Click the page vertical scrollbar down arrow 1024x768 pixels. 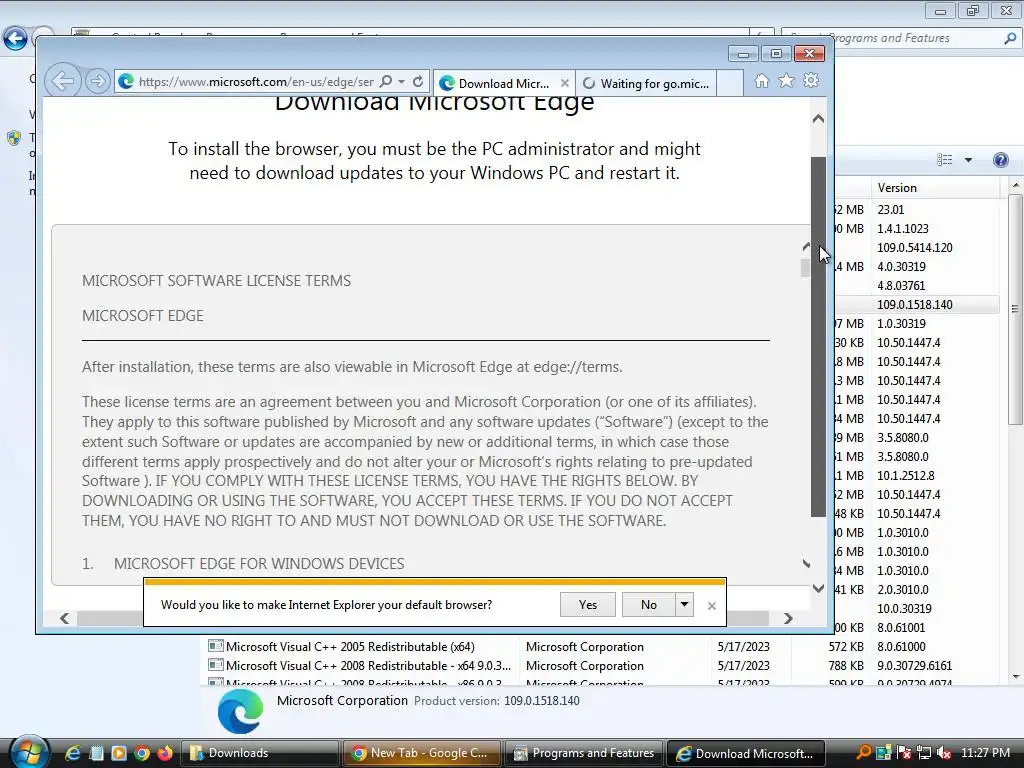818,588
